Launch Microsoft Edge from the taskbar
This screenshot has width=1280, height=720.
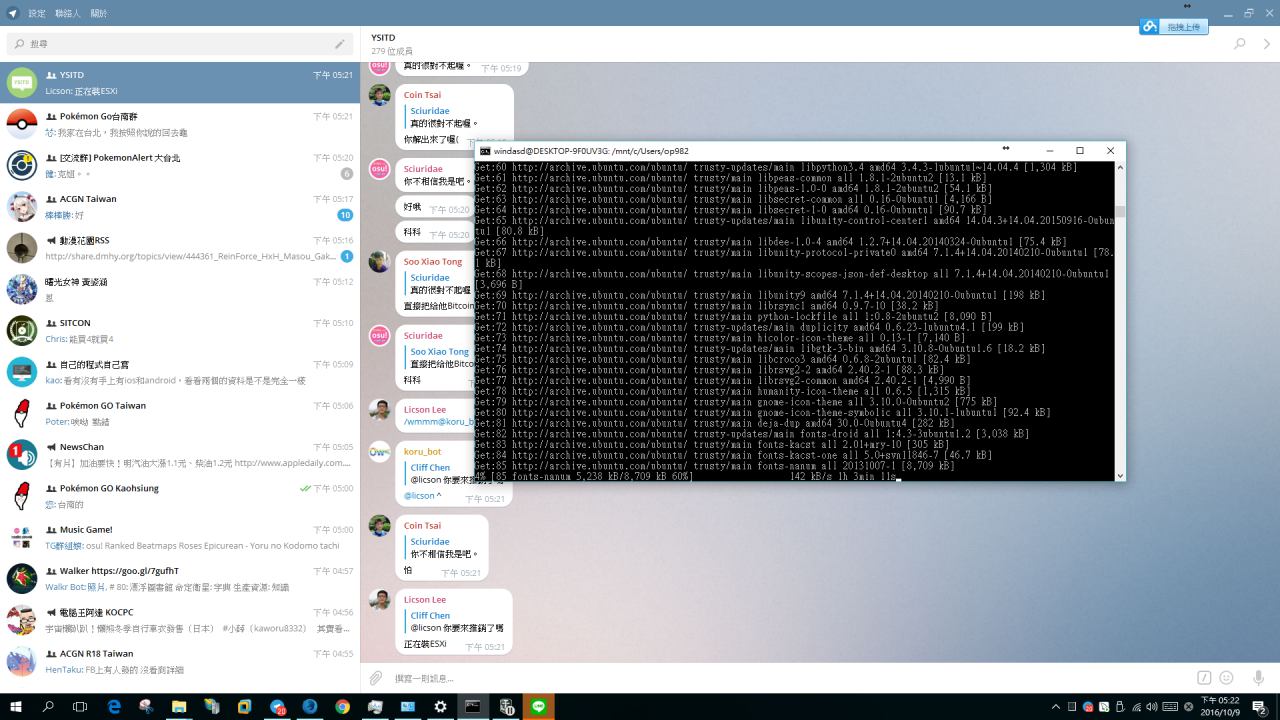tap(114, 706)
